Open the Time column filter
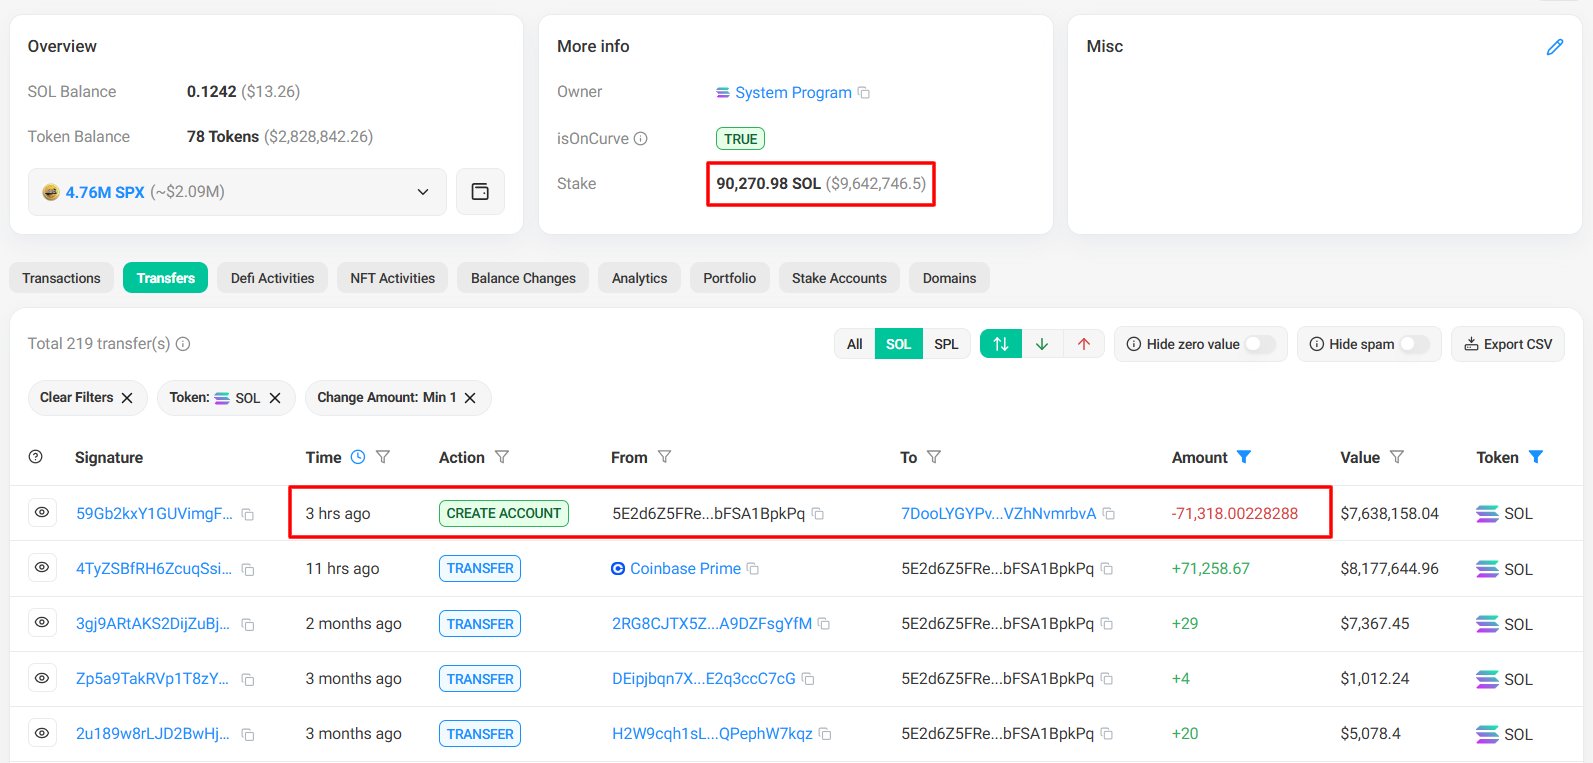This screenshot has width=1593, height=763. click(383, 457)
